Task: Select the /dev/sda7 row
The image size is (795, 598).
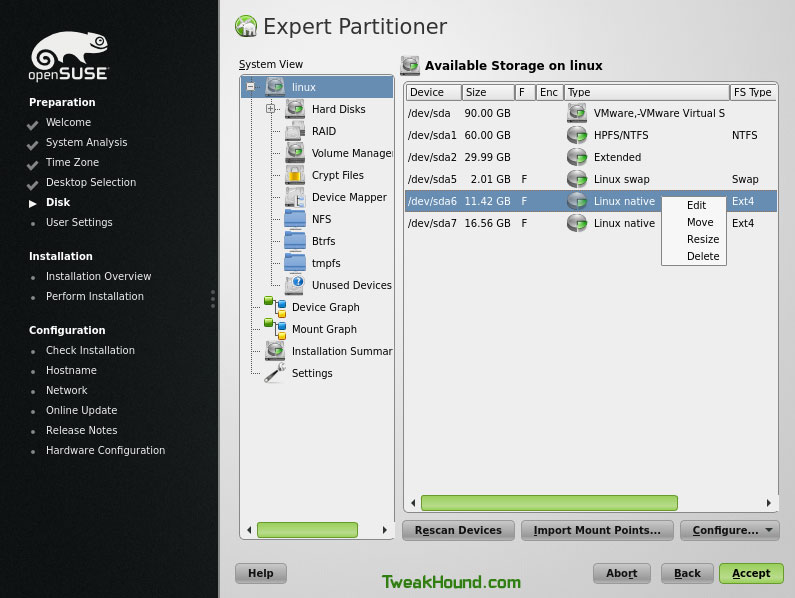Action: 591,223
